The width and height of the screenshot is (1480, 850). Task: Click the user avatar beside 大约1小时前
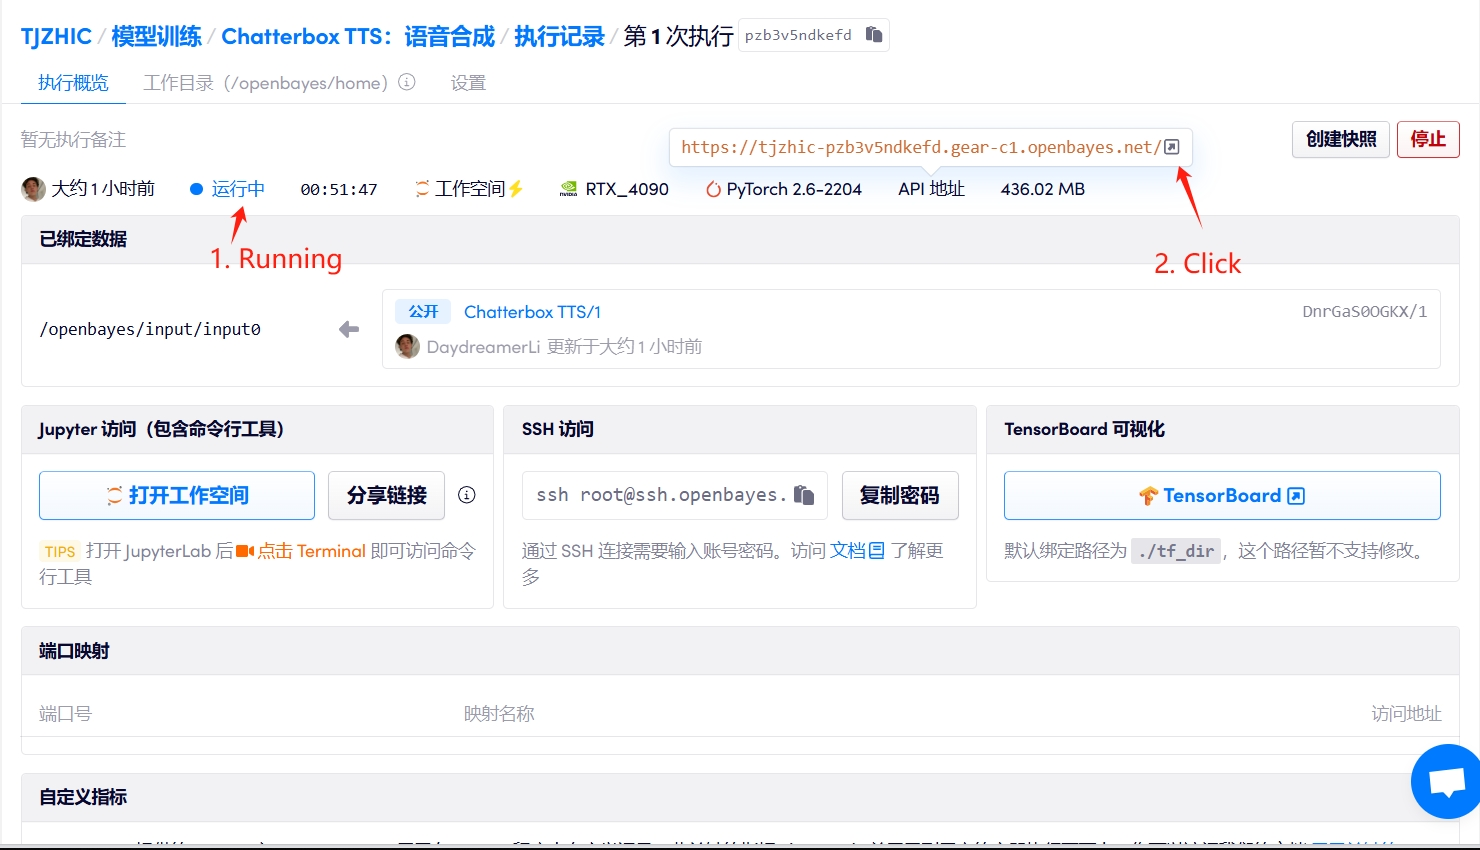point(34,189)
